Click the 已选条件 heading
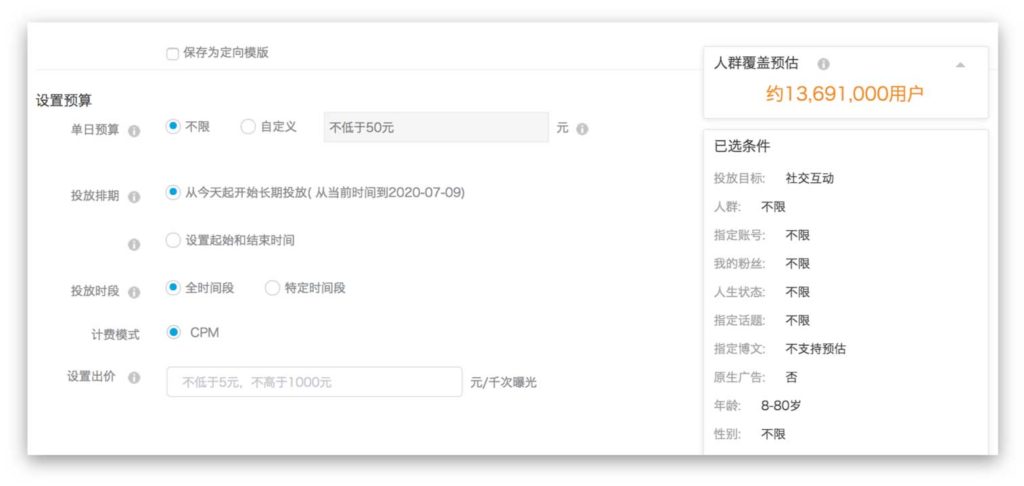Screen dimensions: 1024x486 tap(742, 146)
